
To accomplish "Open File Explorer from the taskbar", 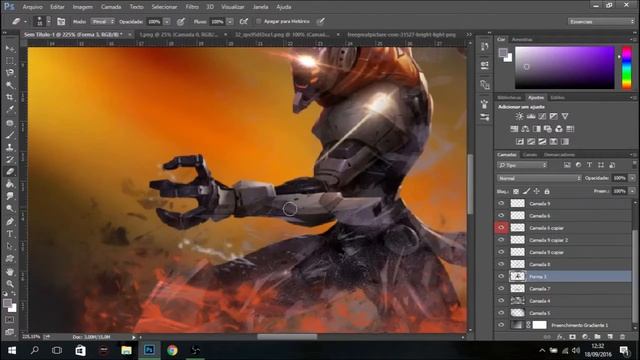I will [126, 350].
